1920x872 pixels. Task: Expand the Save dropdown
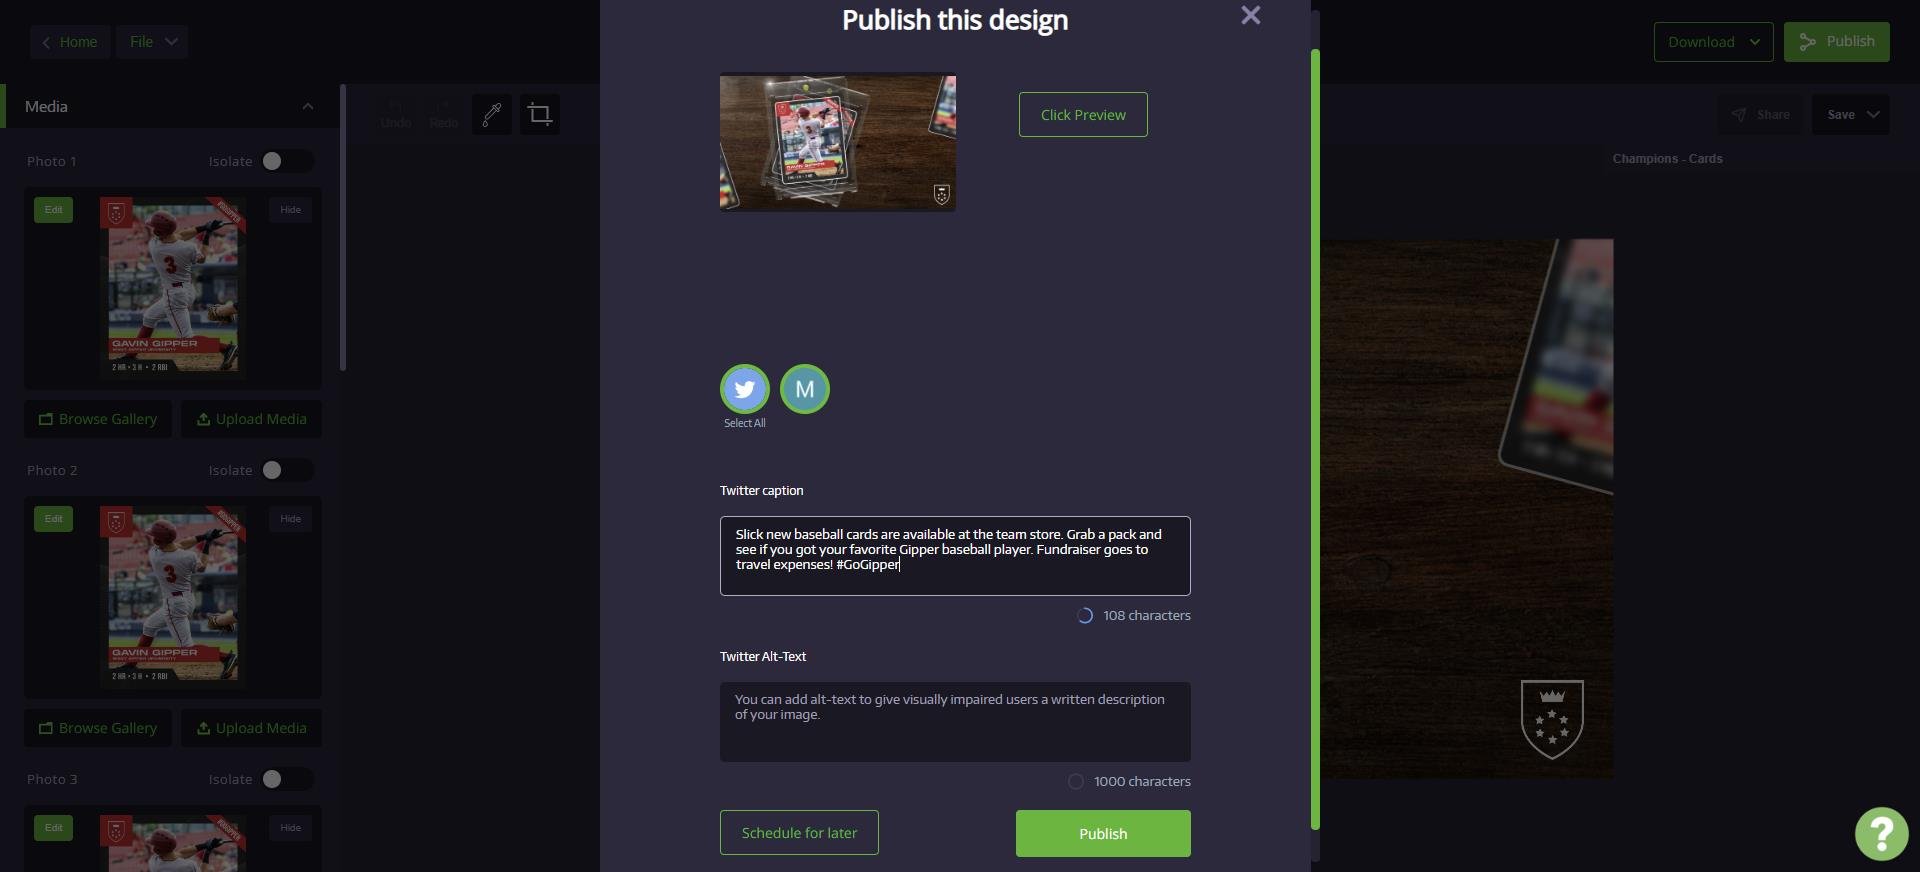[x=1851, y=114]
